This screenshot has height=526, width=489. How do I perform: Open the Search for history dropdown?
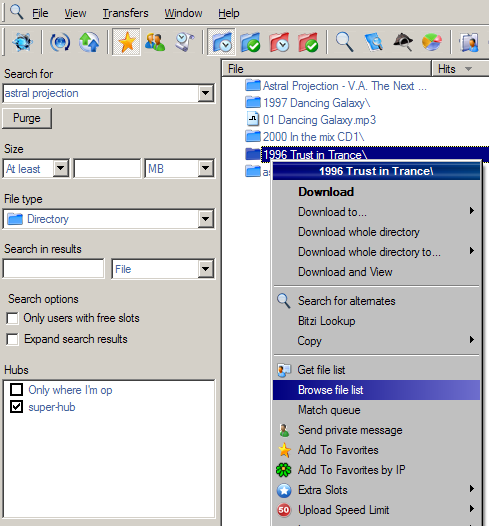pyautogui.click(x=205, y=93)
